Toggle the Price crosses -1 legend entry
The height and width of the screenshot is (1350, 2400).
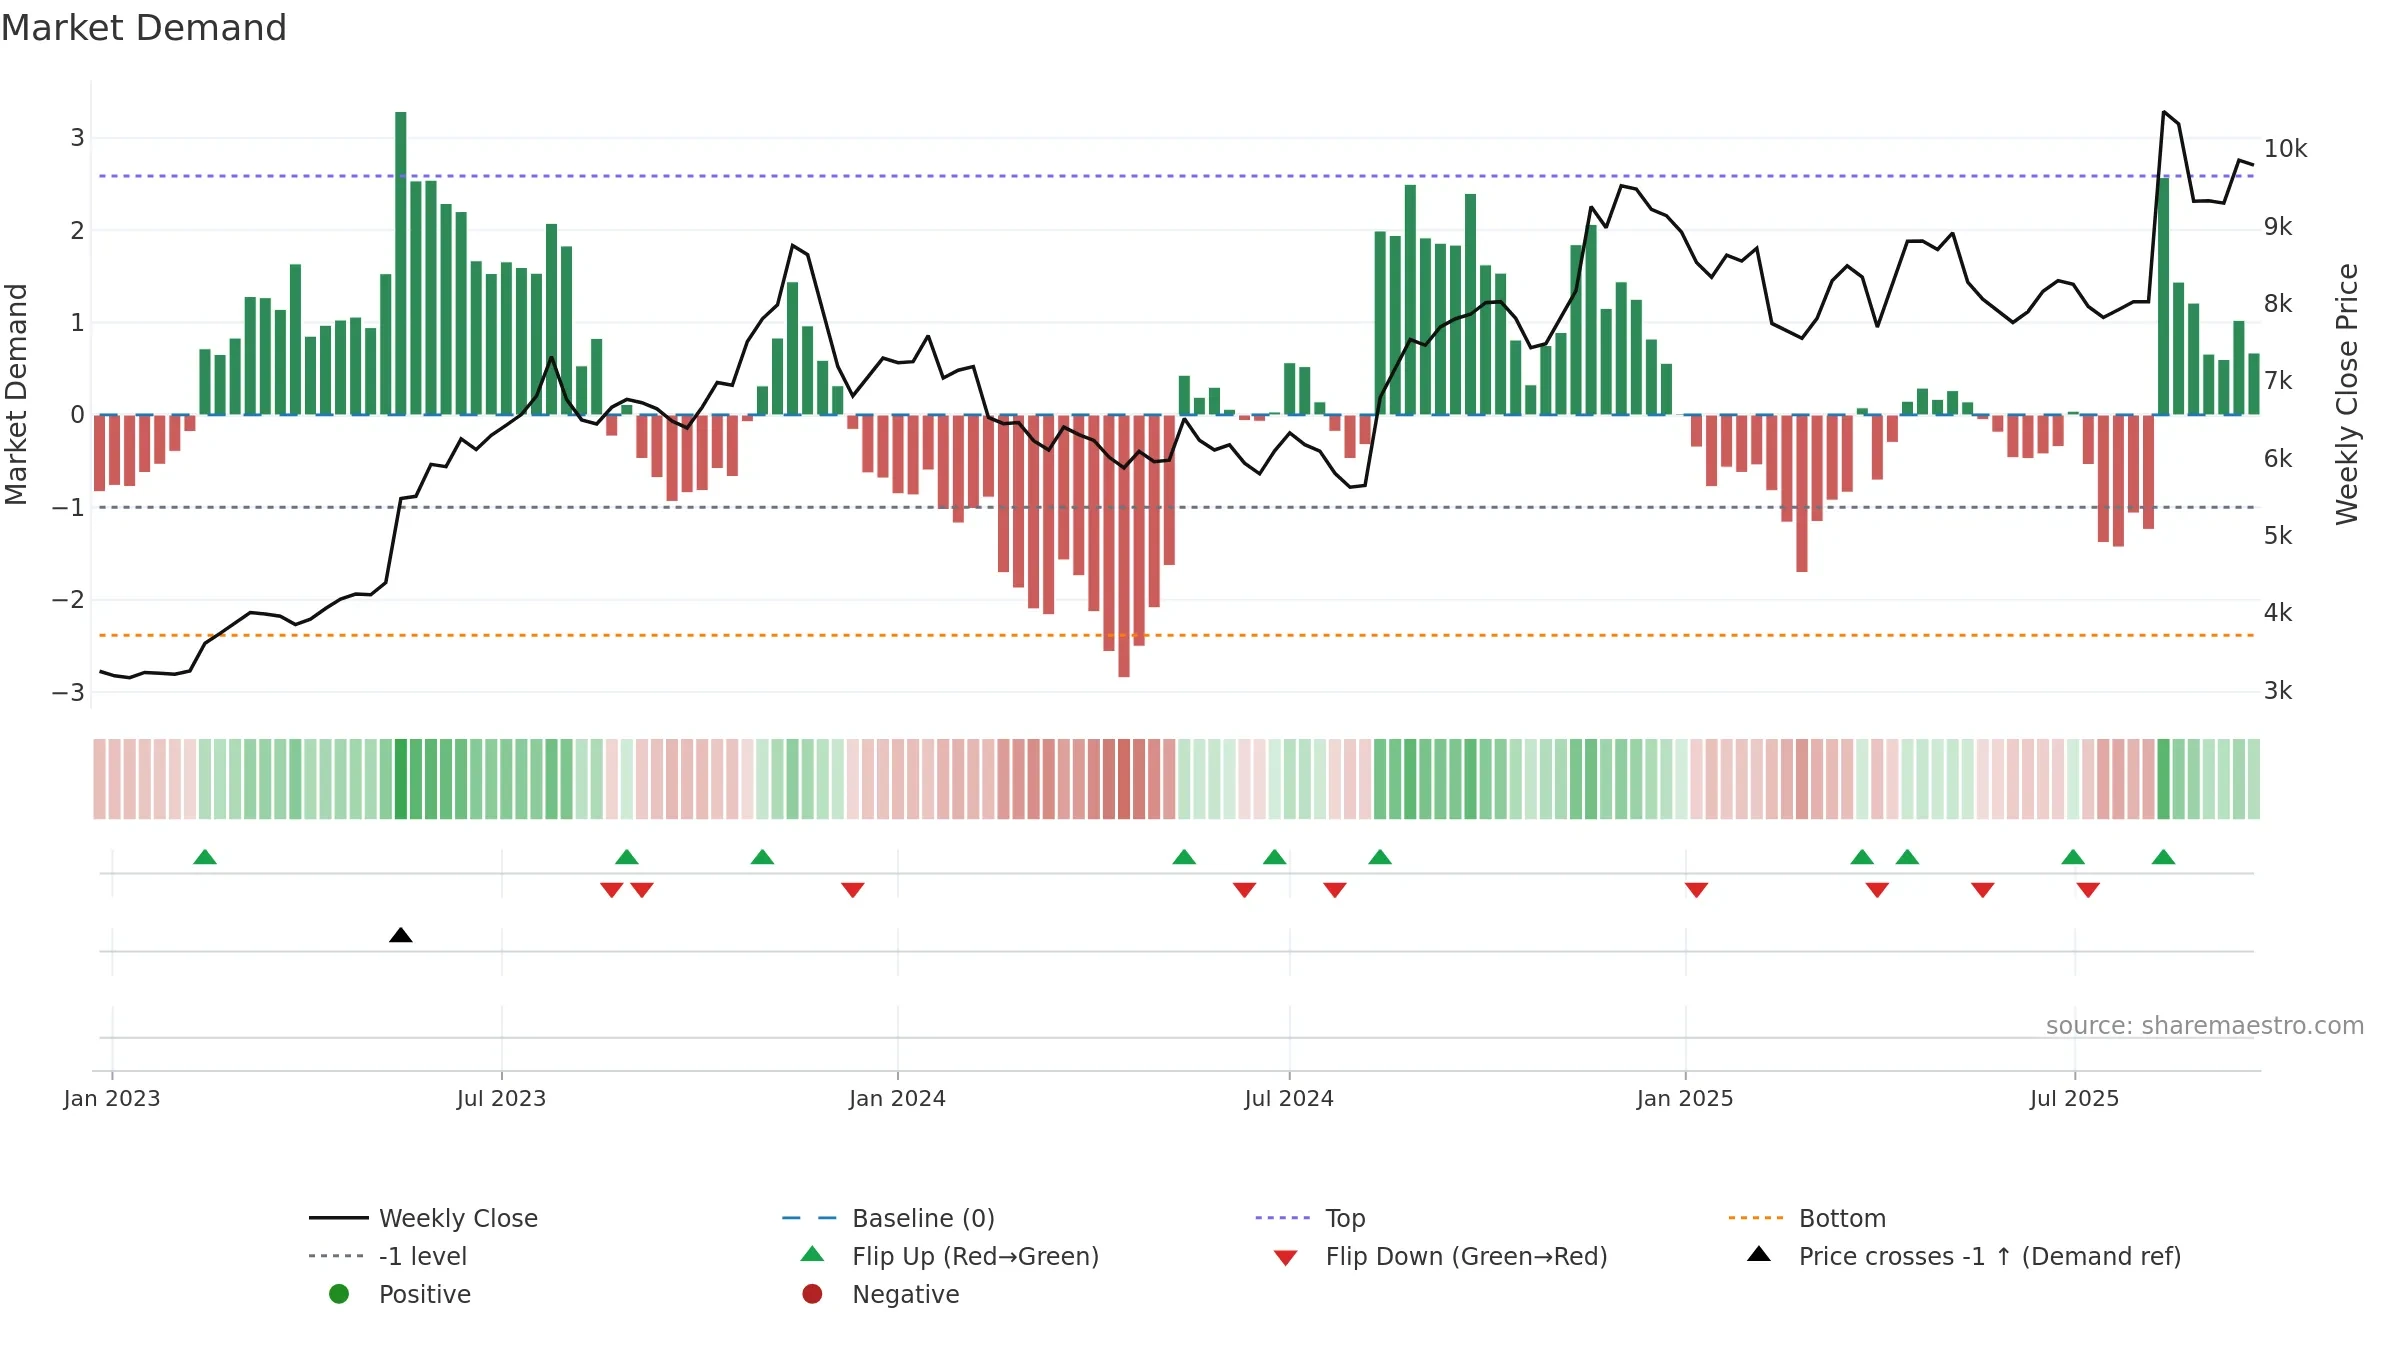[1964, 1256]
